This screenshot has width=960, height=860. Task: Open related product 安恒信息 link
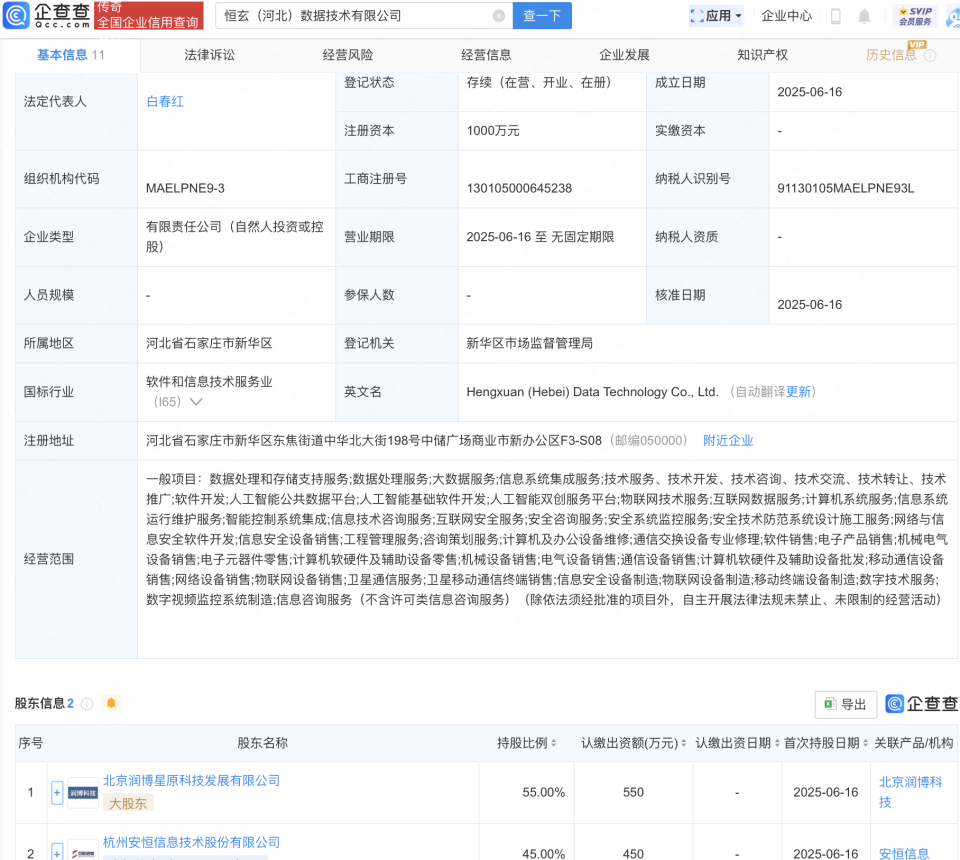point(904,853)
